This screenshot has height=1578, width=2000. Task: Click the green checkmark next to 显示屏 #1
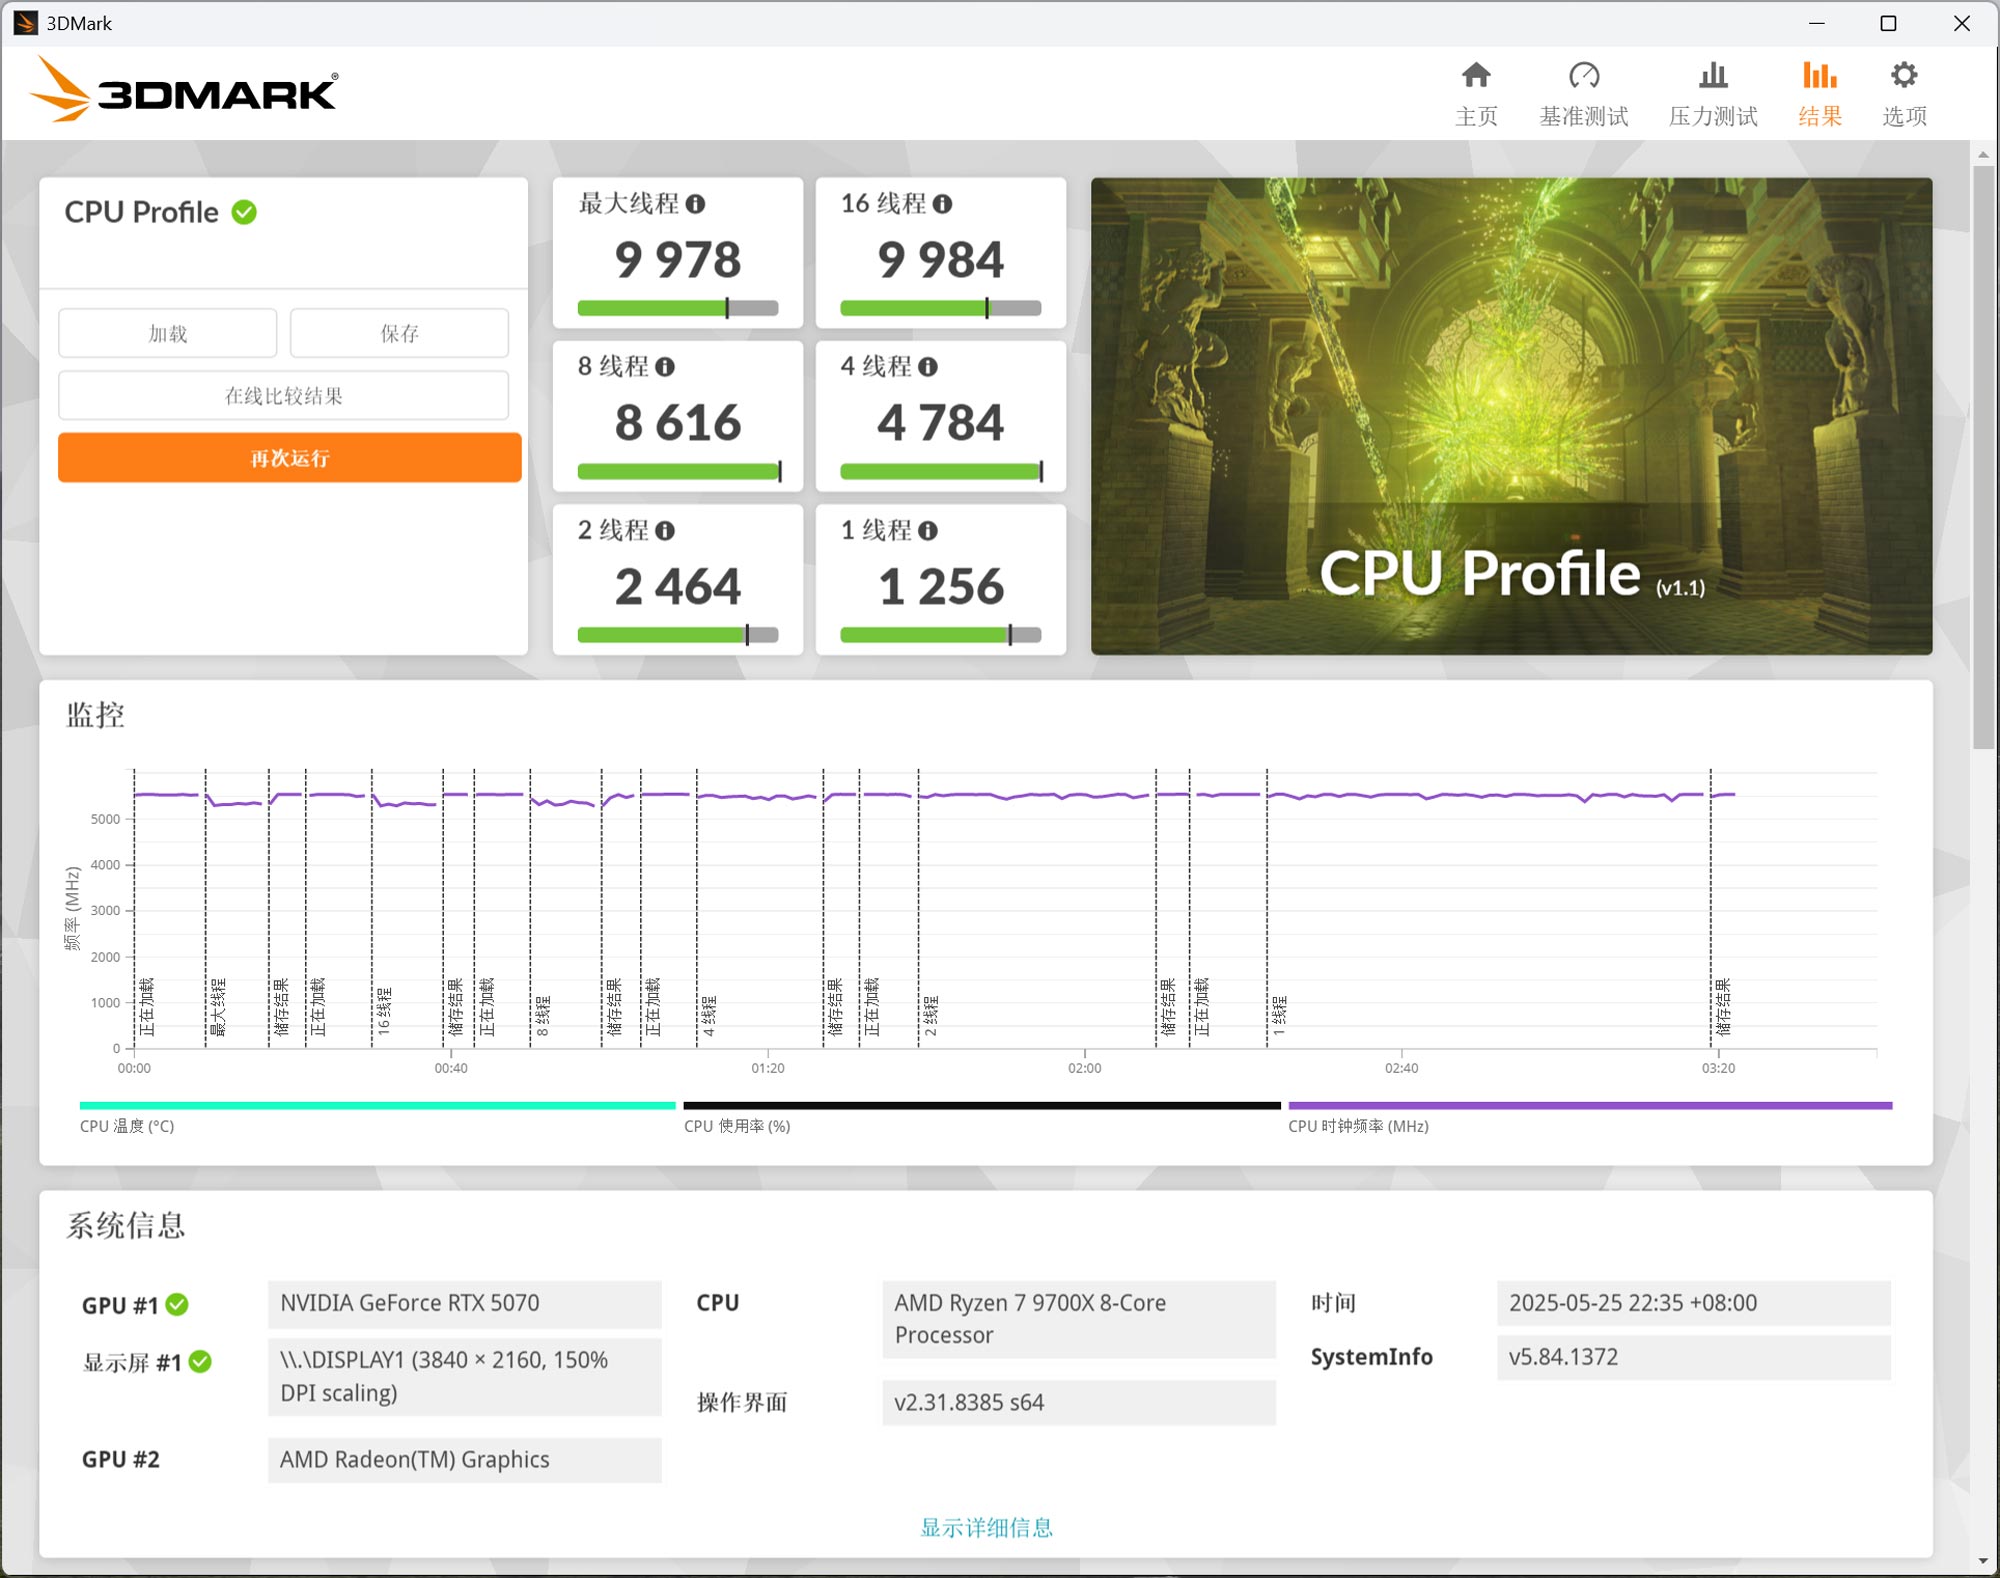pos(200,1362)
